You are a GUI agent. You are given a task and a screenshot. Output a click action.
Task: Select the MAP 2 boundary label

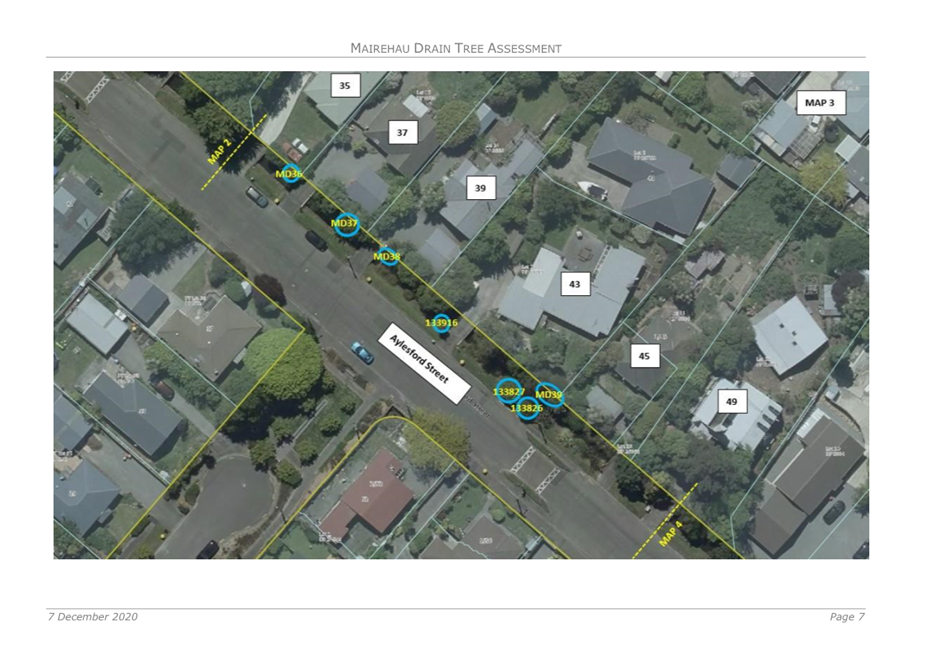pyautogui.click(x=219, y=151)
